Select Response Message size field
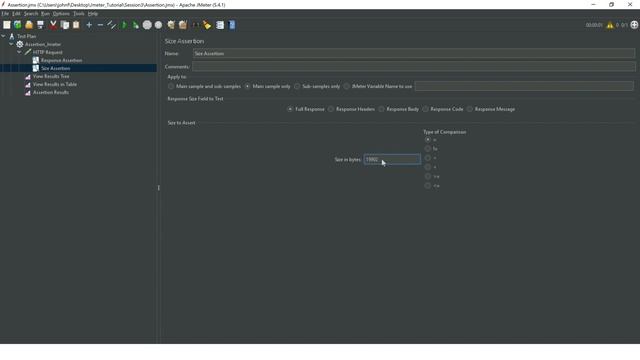Image resolution: width=640 pixels, height=360 pixels. click(470, 109)
